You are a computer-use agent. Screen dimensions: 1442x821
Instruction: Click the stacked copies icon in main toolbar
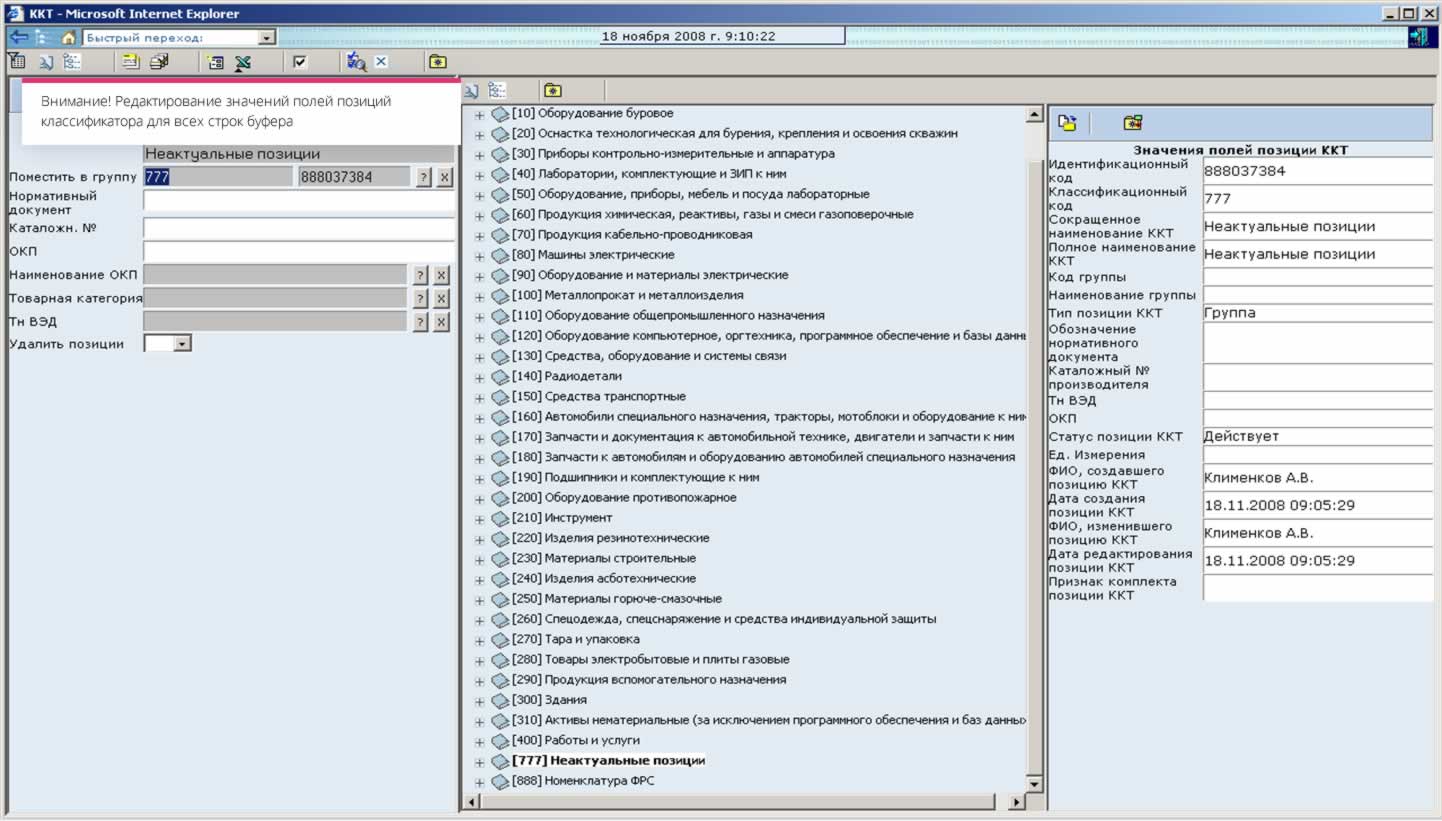(x=159, y=62)
